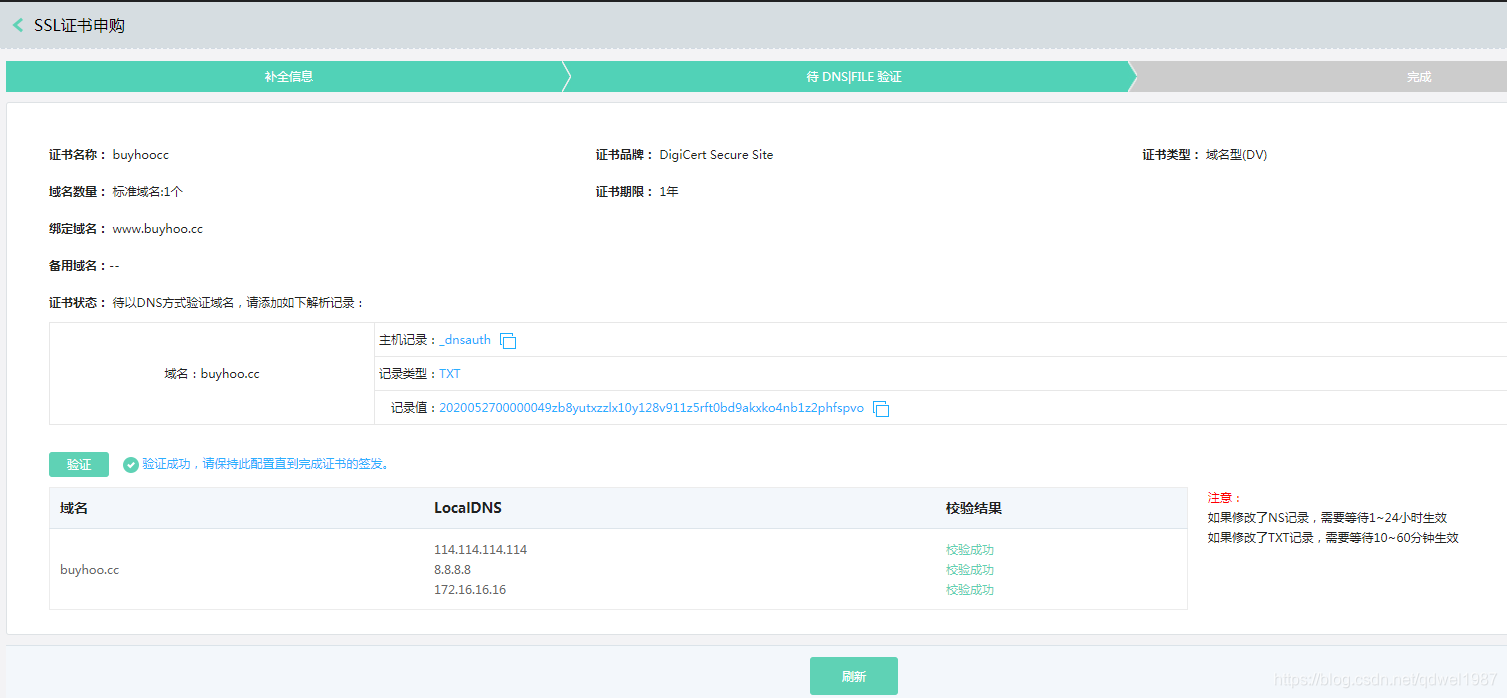Click certificate type 域名型(DV)
Screen dimensions: 1507x698
tap(1236, 155)
